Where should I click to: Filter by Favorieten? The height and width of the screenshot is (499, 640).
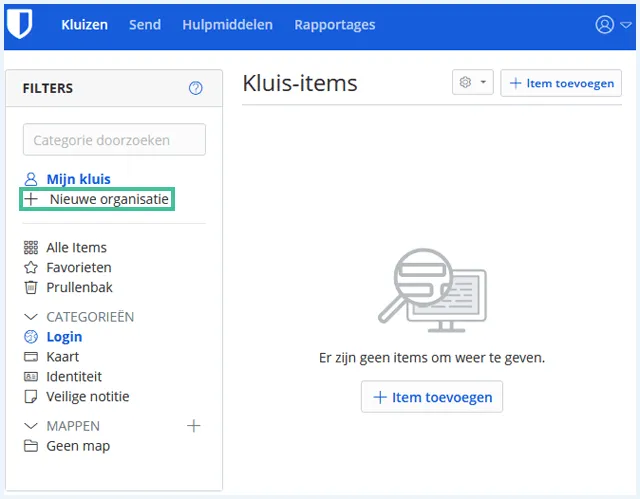tap(79, 268)
